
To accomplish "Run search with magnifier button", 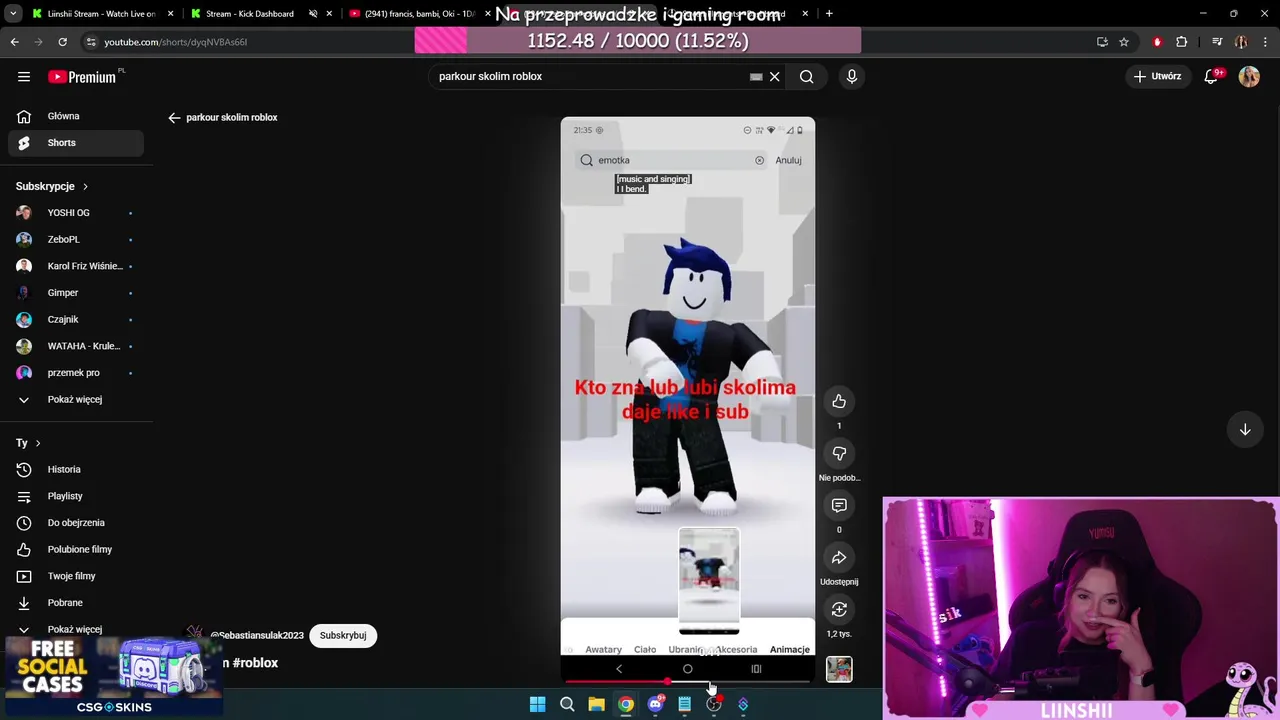I will pos(806,77).
